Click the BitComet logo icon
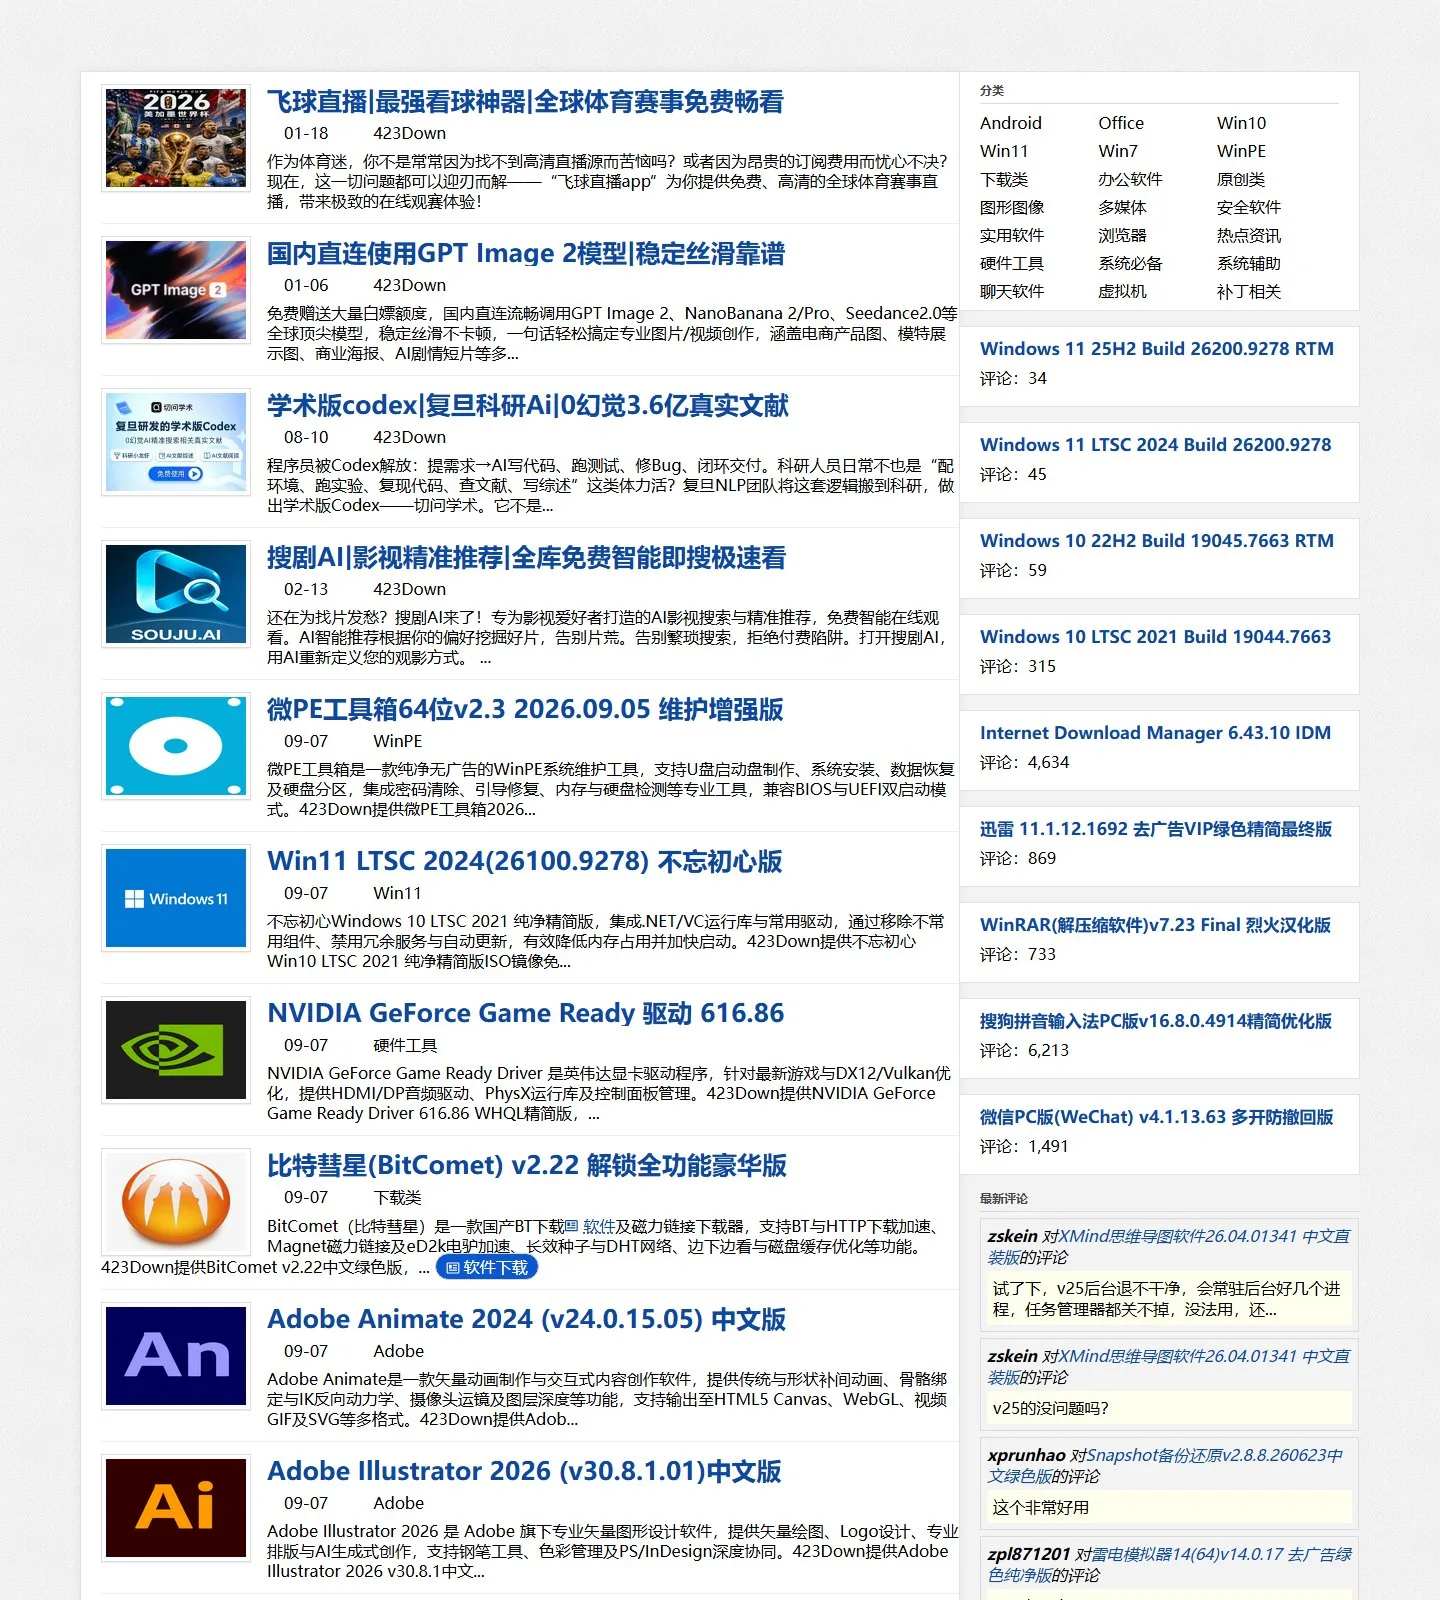 [x=176, y=1202]
